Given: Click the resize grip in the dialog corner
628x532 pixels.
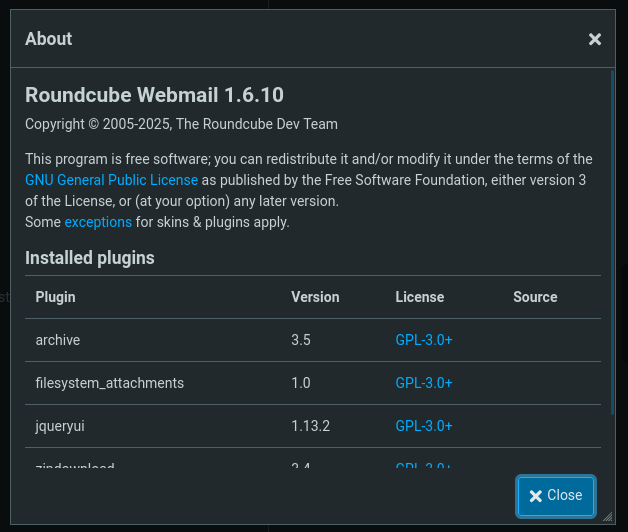Looking at the screenshot, I should (607, 515).
